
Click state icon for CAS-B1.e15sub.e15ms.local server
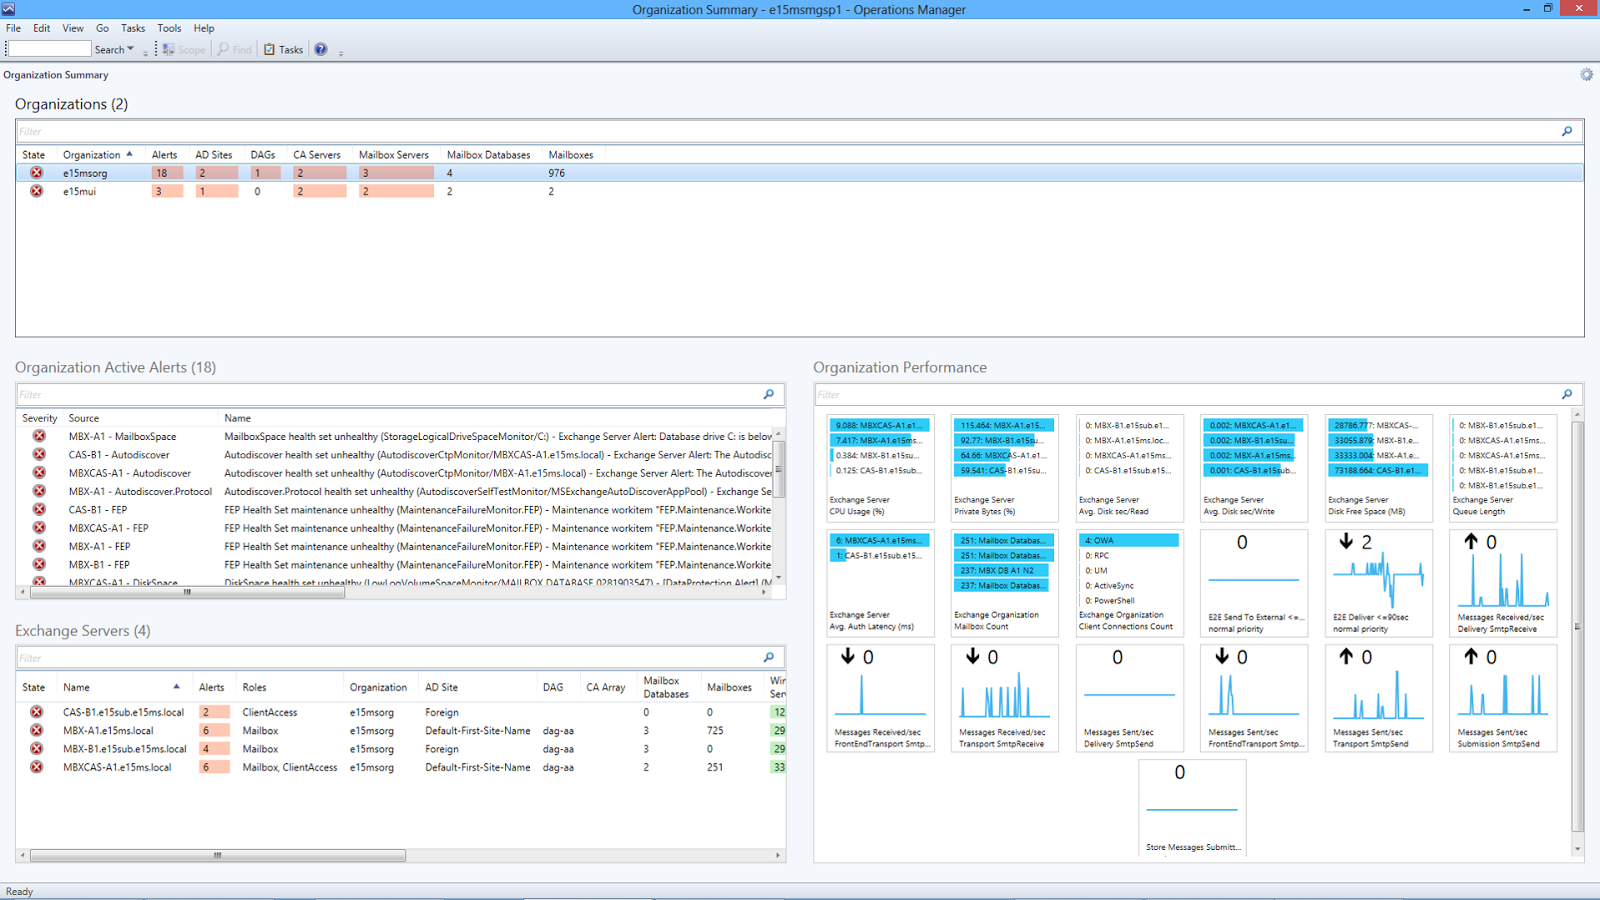[37, 712]
